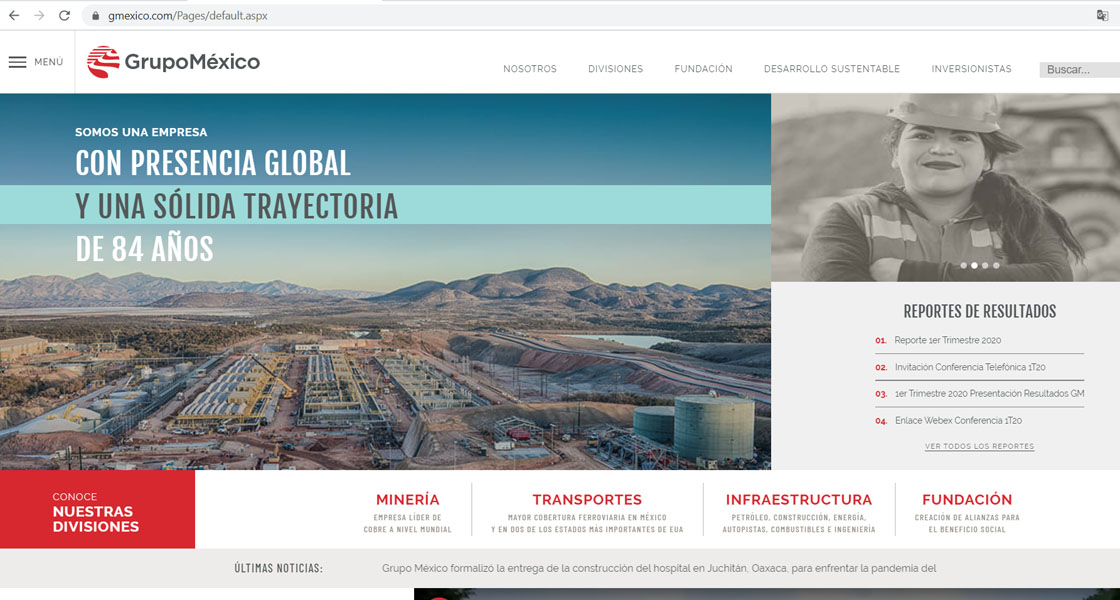
Task: Select the third carousel dot
Action: pyautogui.click(x=985, y=266)
